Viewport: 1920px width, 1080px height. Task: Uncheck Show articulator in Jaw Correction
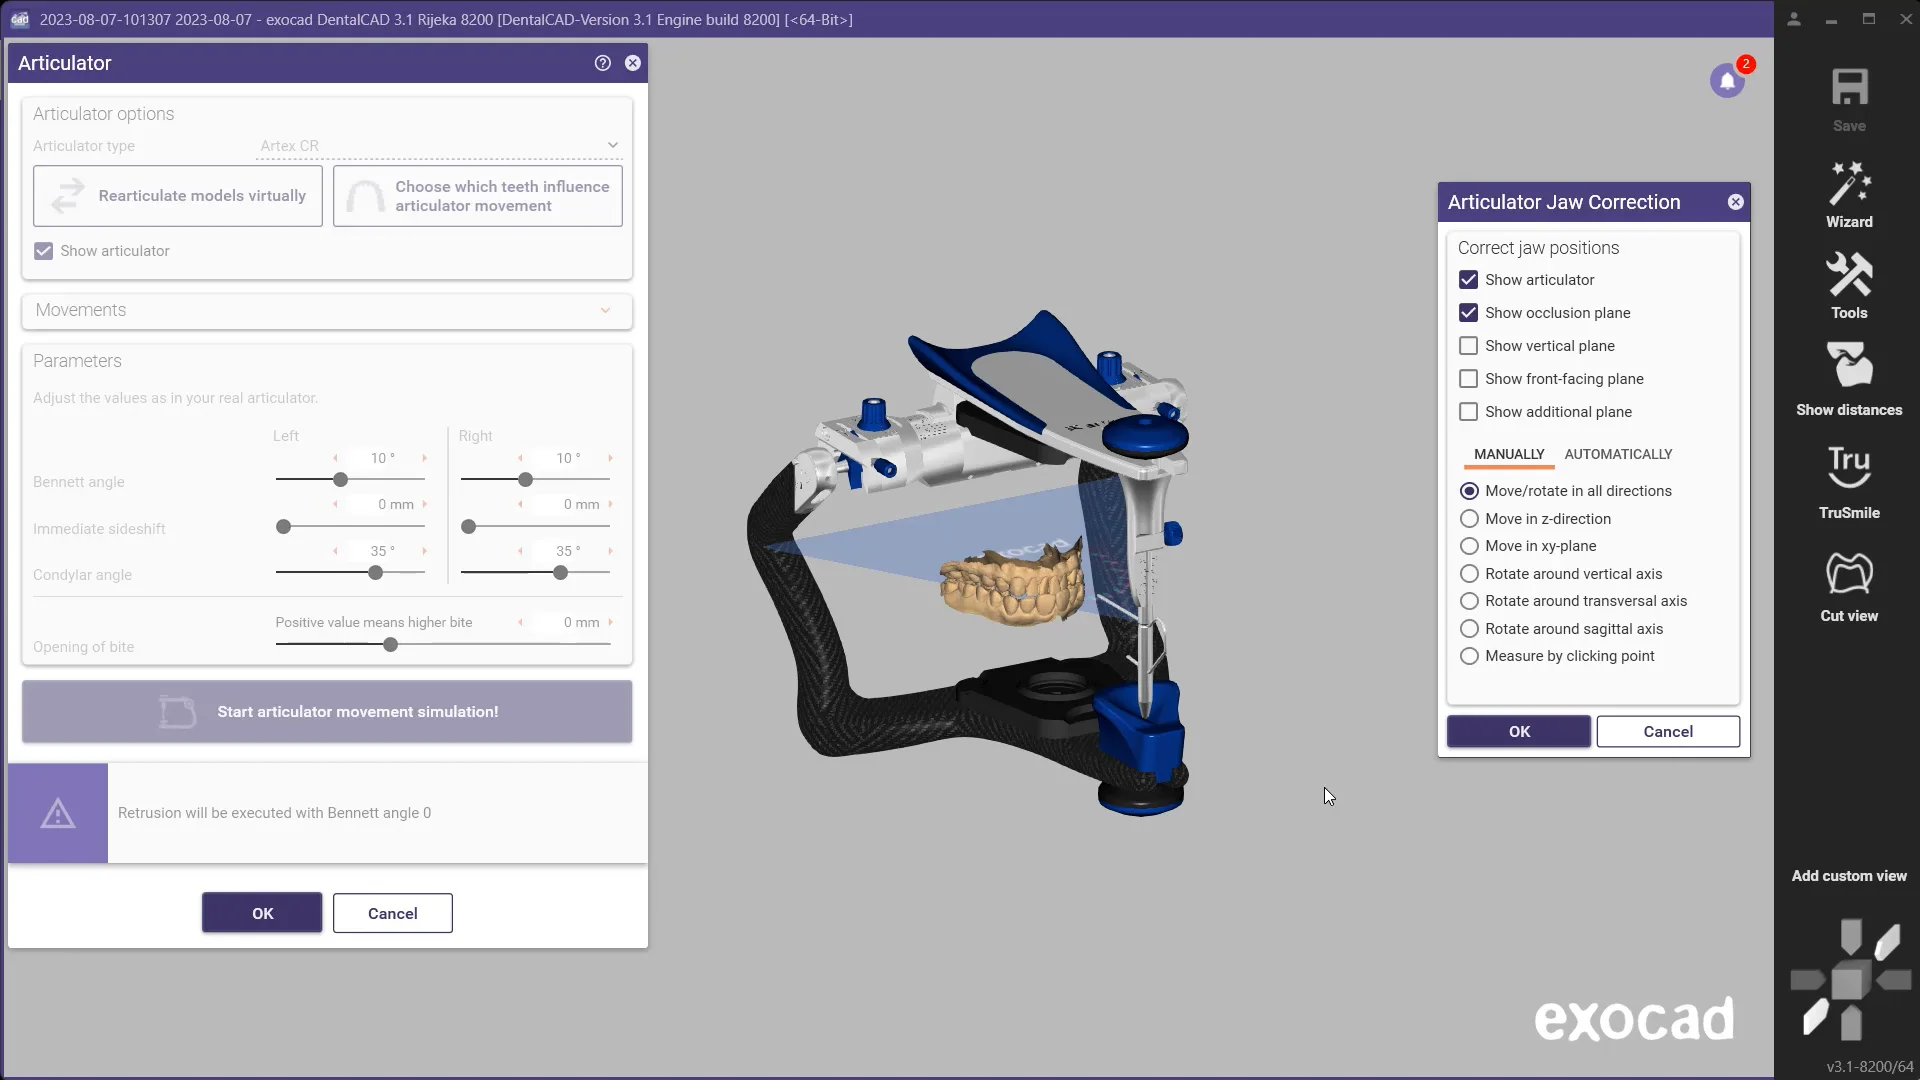1468,280
